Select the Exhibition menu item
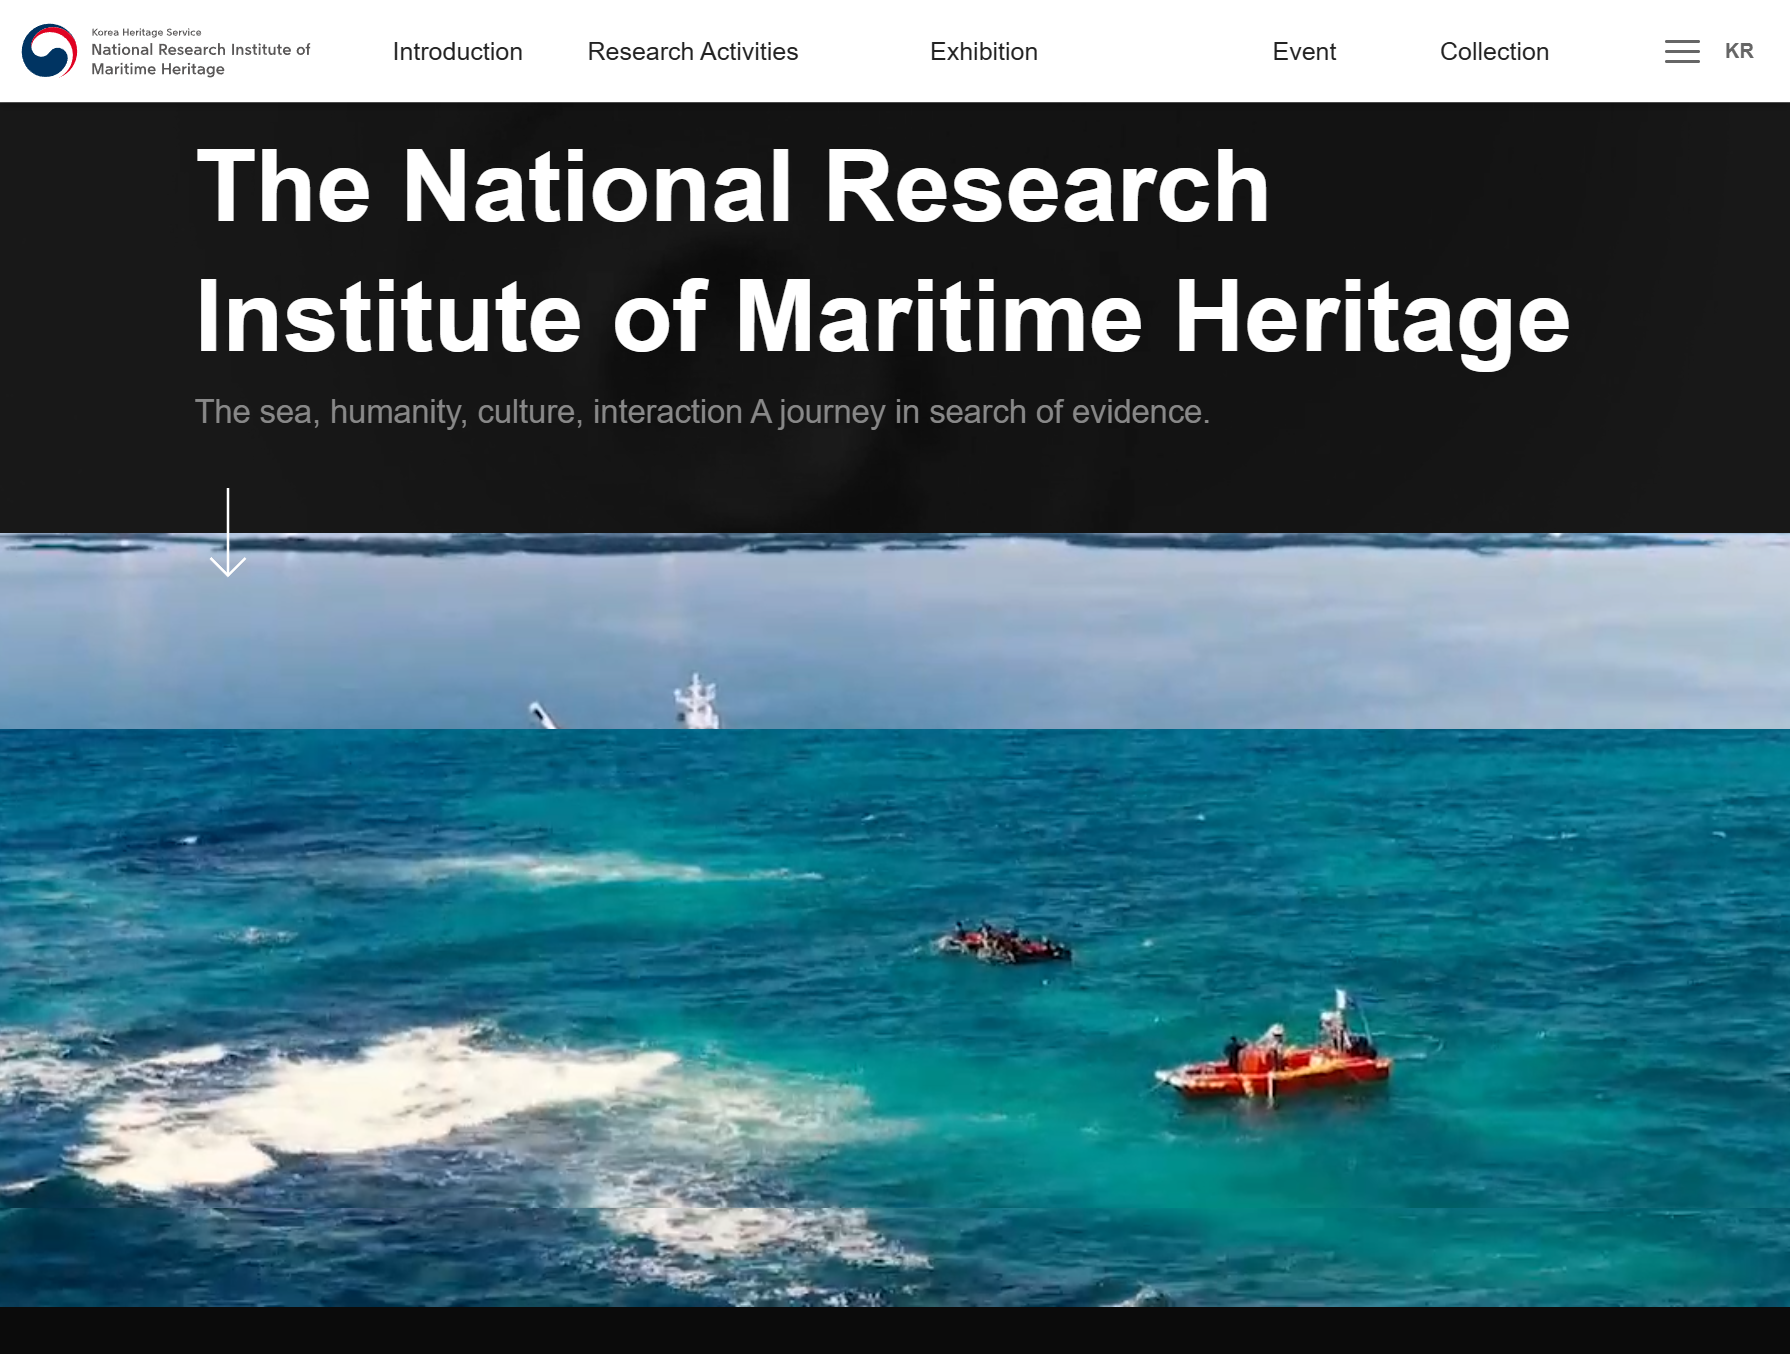Screen dimensions: 1790x1356 pyautogui.click(x=983, y=52)
